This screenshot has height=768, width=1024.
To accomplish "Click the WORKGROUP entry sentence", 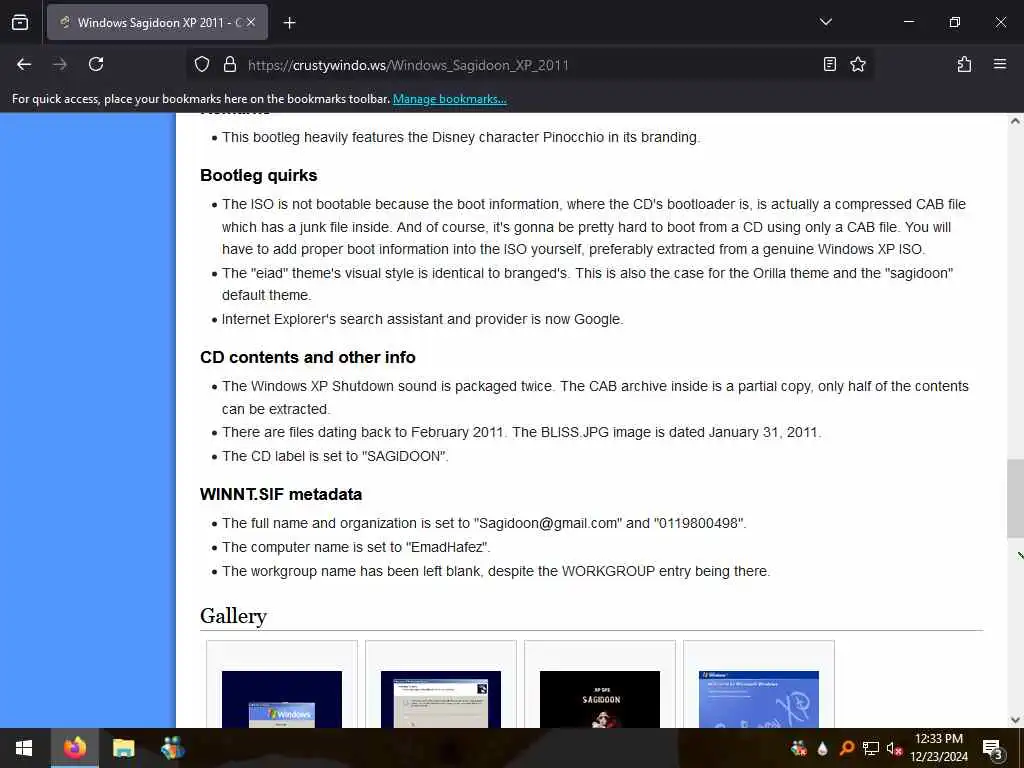I will click(x=496, y=571).
